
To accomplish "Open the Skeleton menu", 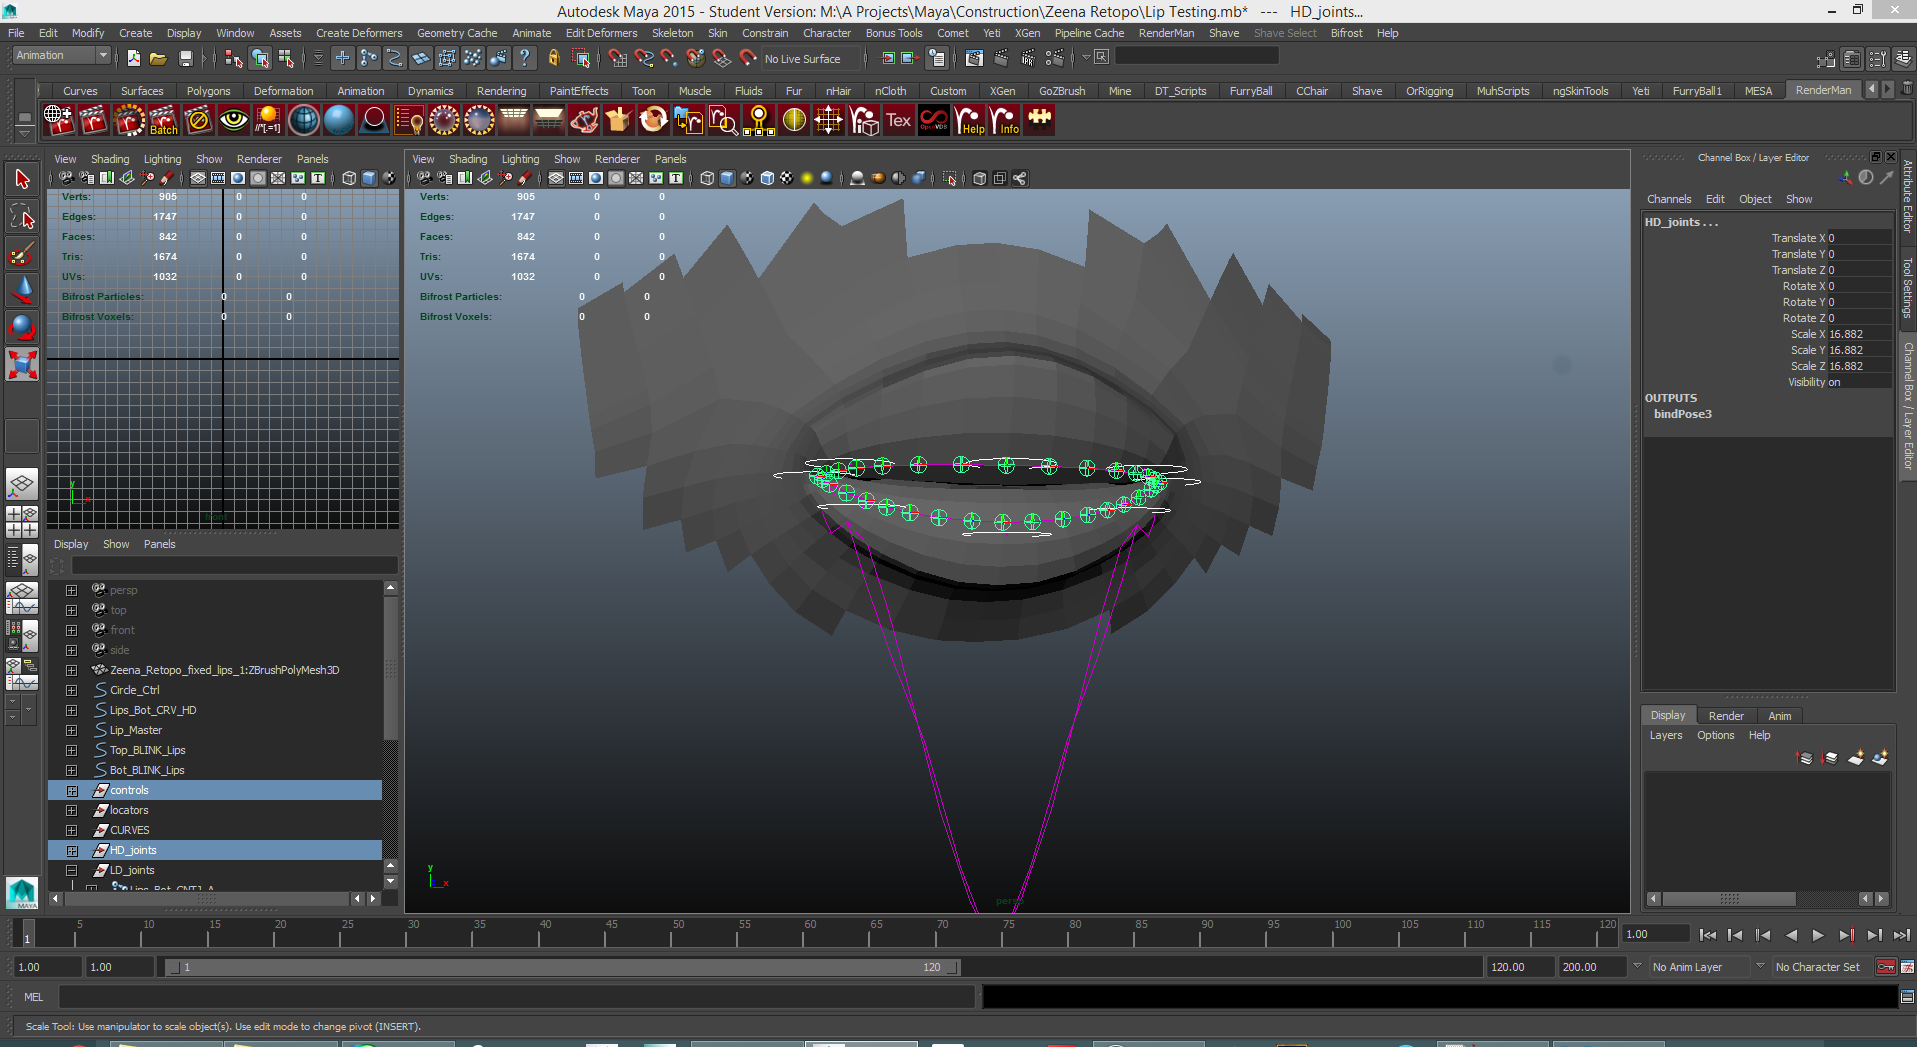I will coord(672,33).
